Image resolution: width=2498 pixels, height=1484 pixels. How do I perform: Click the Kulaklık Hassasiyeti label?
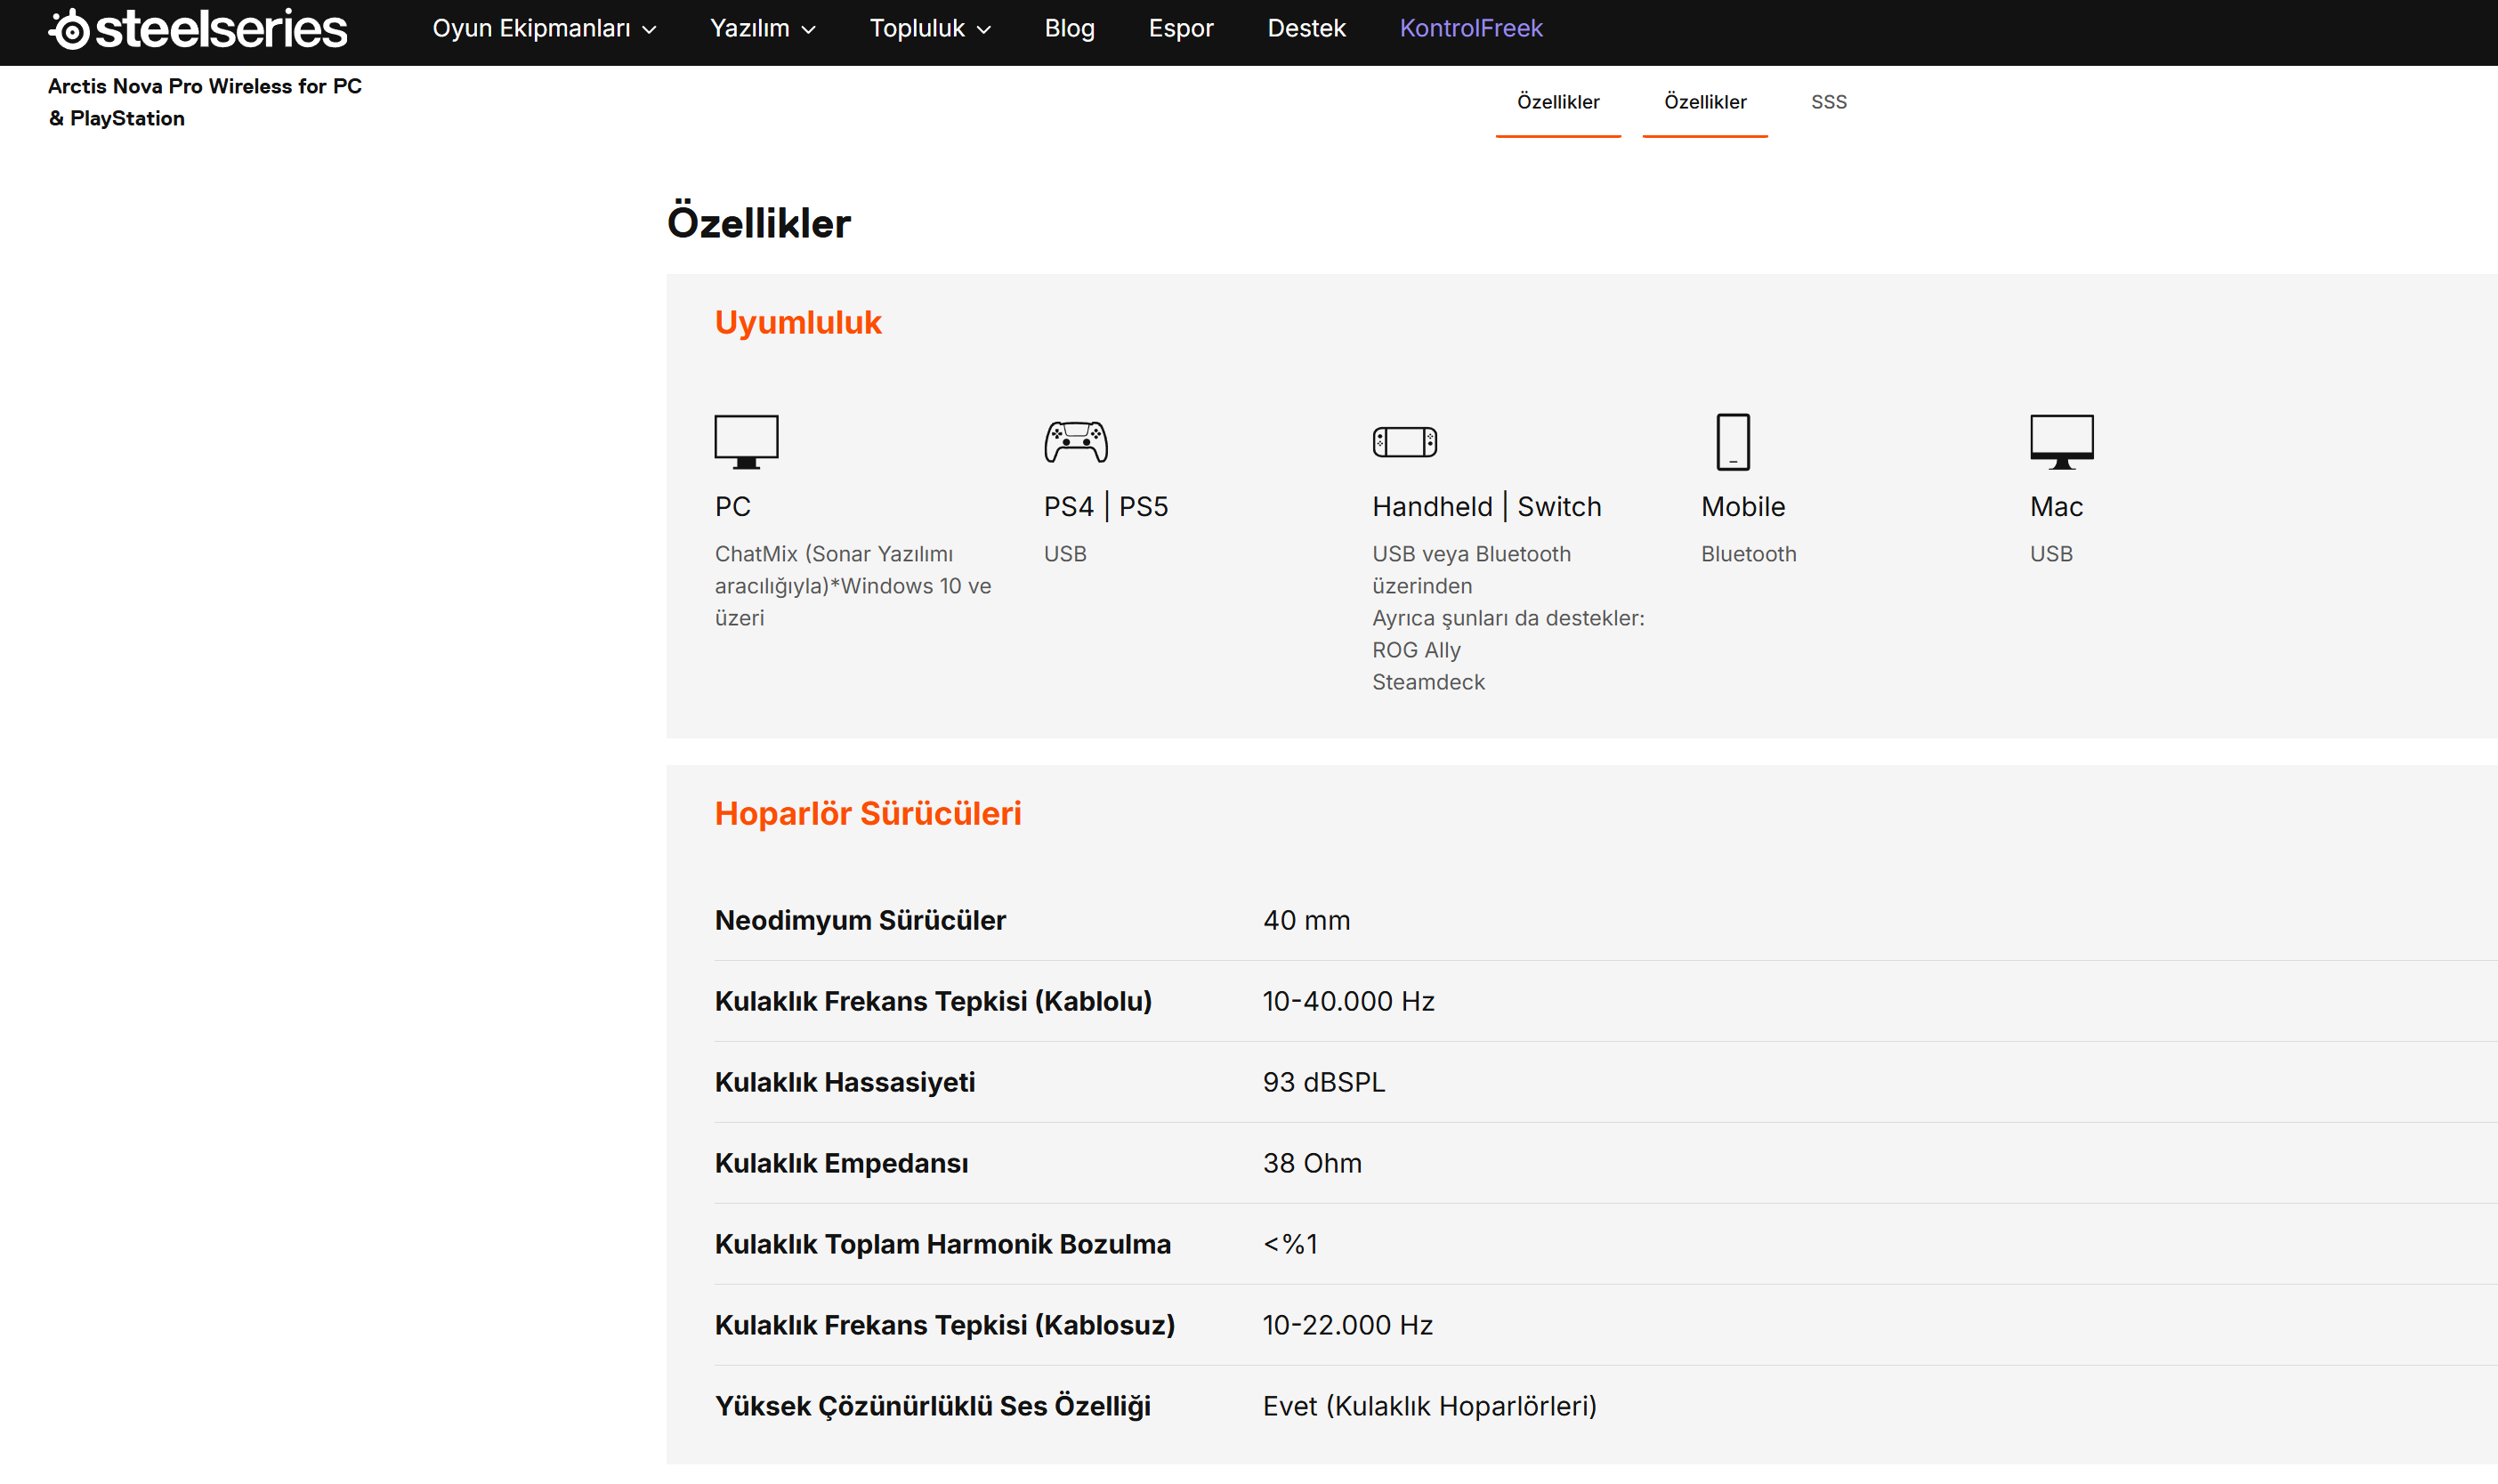point(845,1082)
